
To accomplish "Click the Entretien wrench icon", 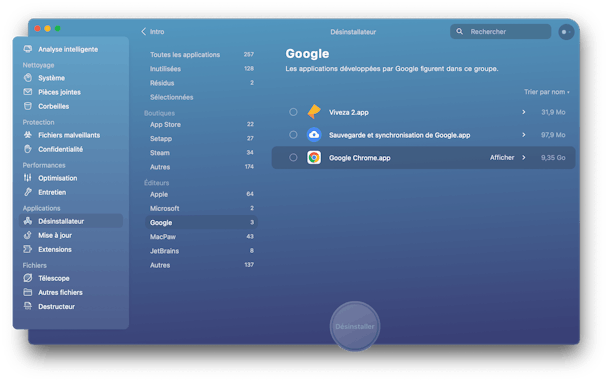I will 28,192.
